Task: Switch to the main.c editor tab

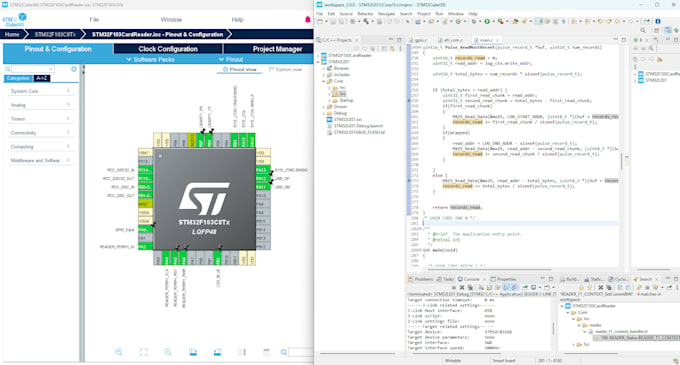Action: click(x=486, y=40)
